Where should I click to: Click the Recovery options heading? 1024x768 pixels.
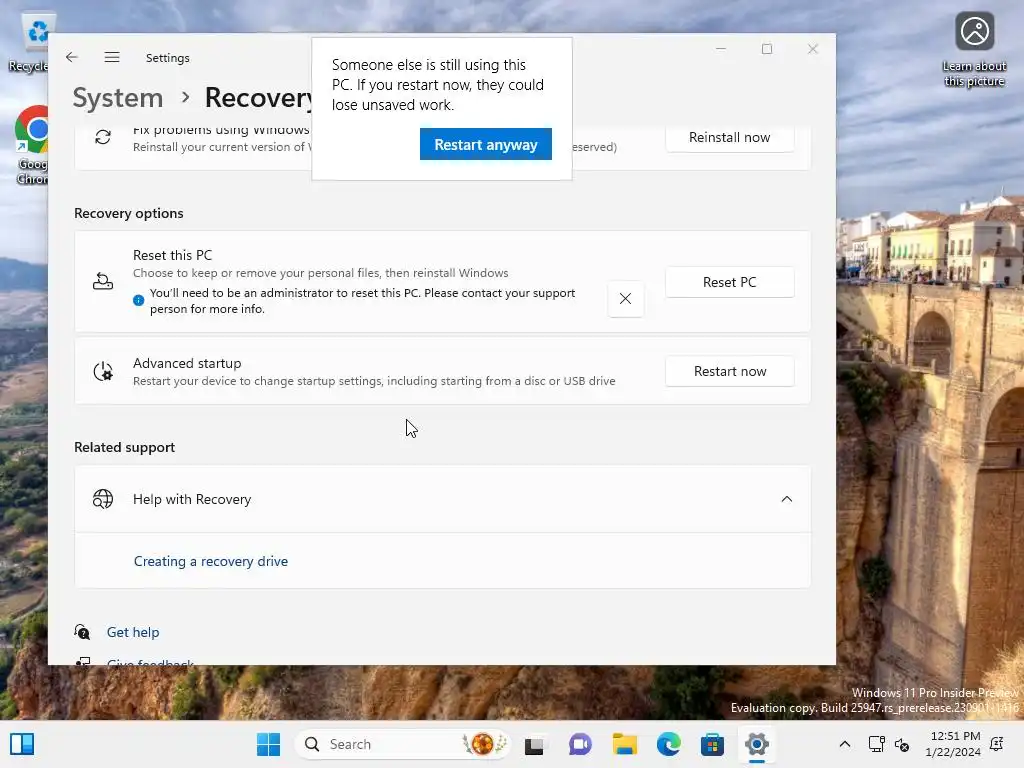129,213
